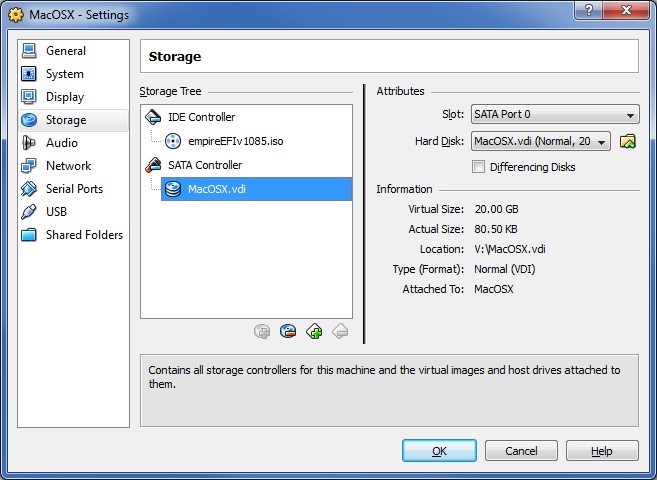Click the SATA Controller icon
657x480 pixels.
(153, 165)
